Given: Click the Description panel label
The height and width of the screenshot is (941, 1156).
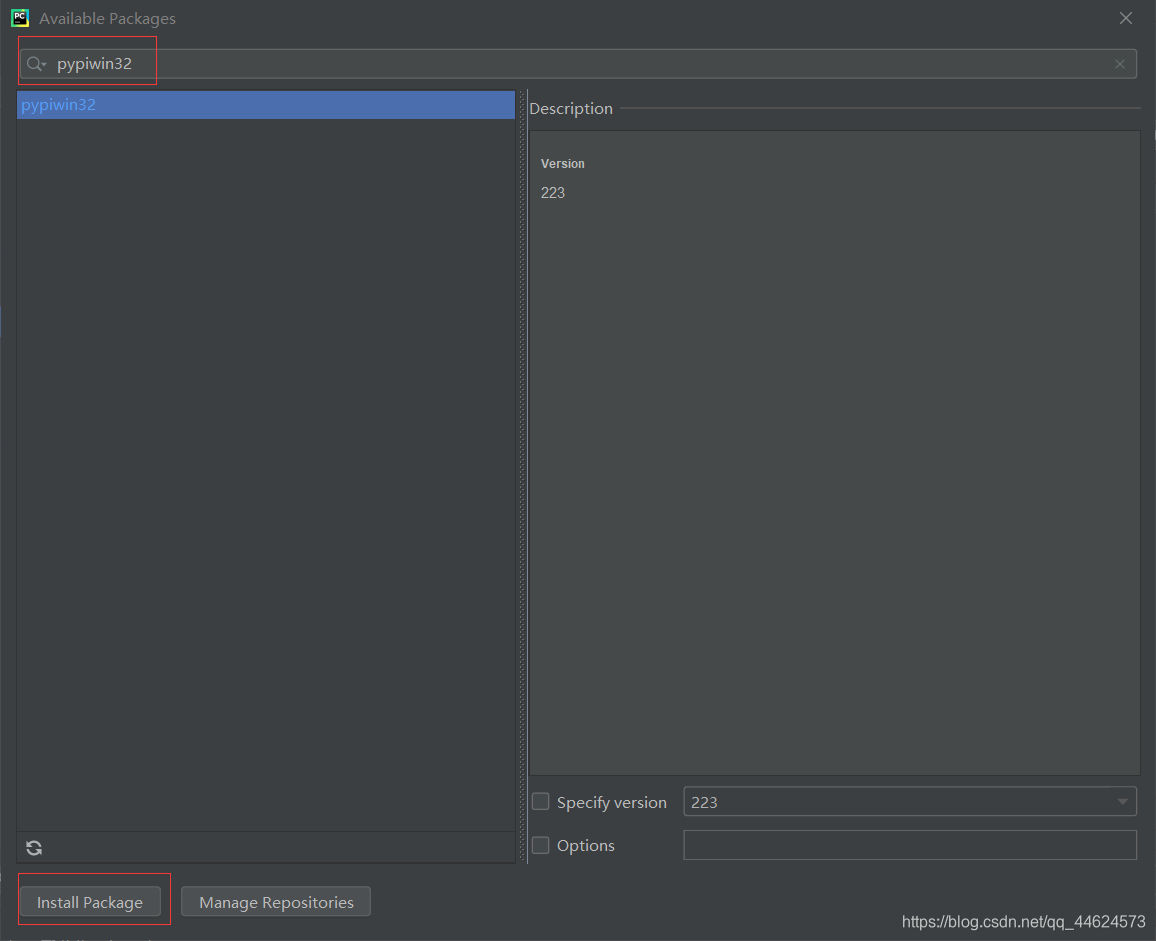Looking at the screenshot, I should 571,108.
